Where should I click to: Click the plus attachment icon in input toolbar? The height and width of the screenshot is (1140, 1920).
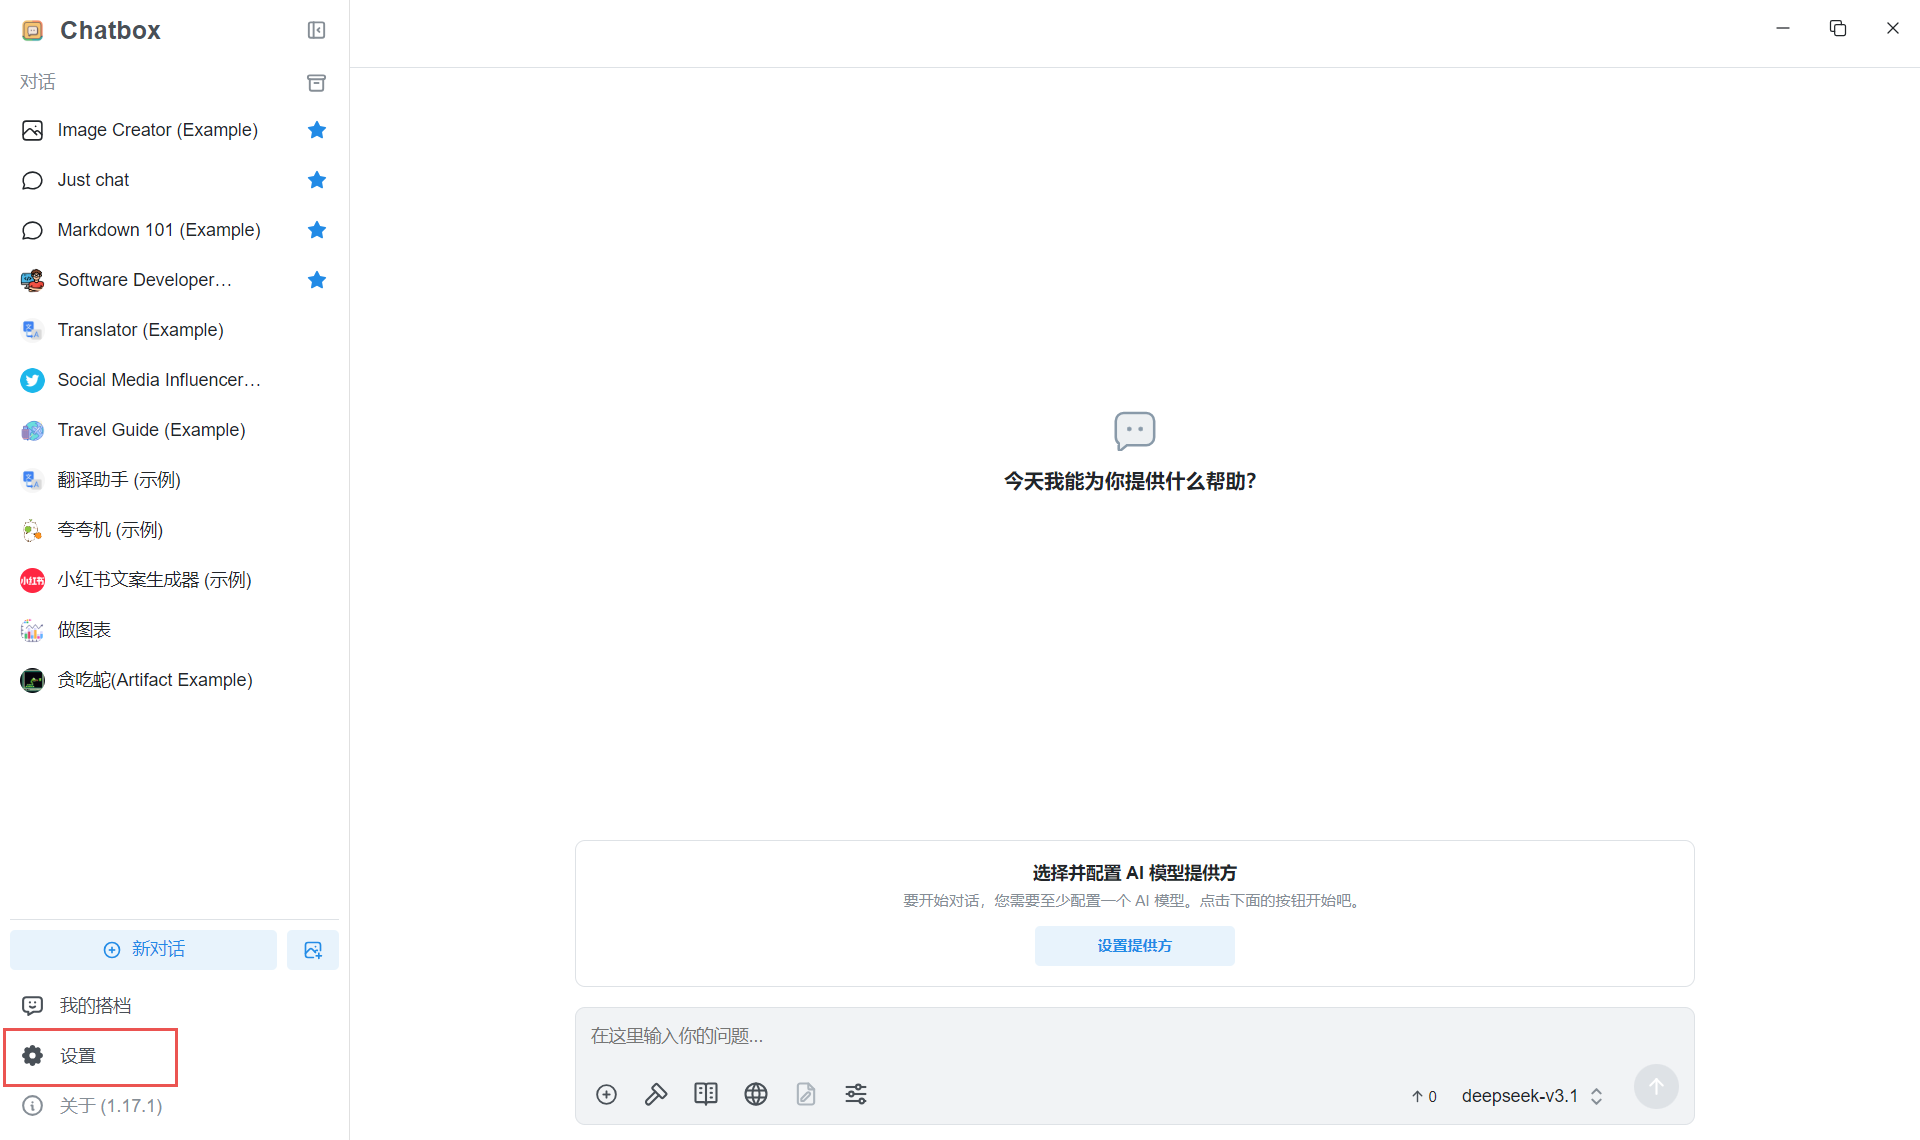tap(606, 1094)
